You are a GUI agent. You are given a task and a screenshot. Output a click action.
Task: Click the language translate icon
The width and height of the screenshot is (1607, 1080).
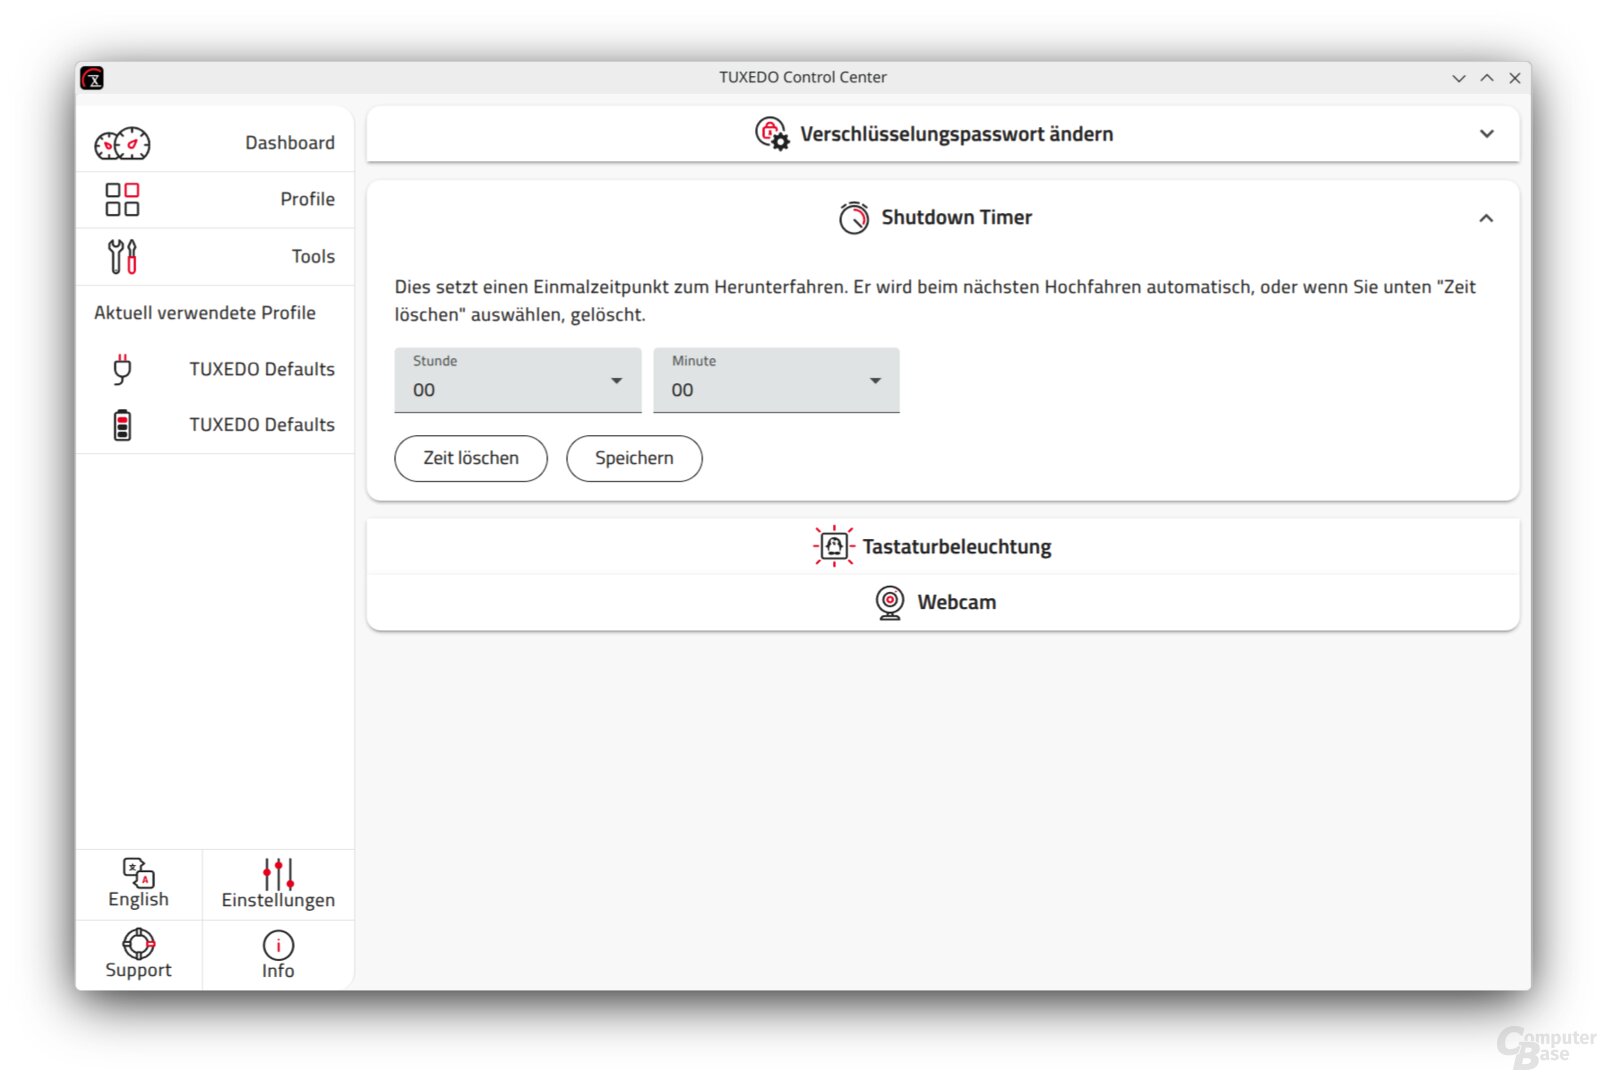coord(138,872)
